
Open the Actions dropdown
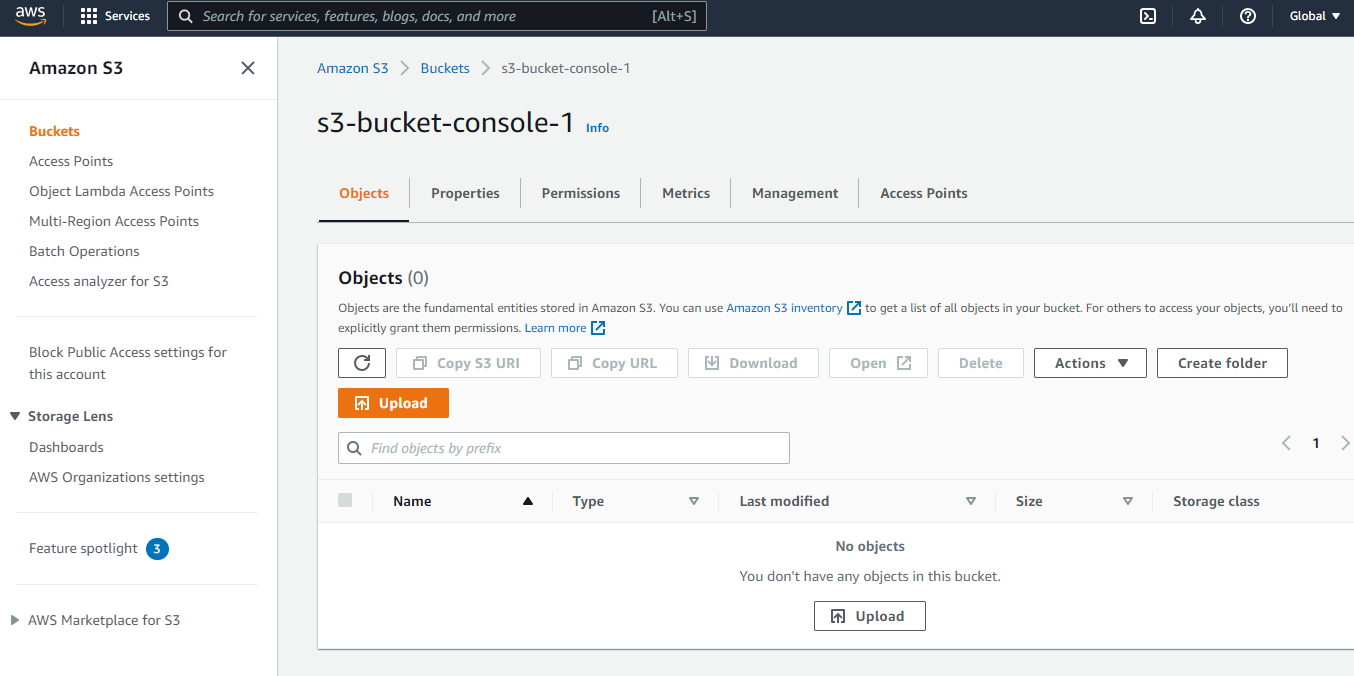1089,362
